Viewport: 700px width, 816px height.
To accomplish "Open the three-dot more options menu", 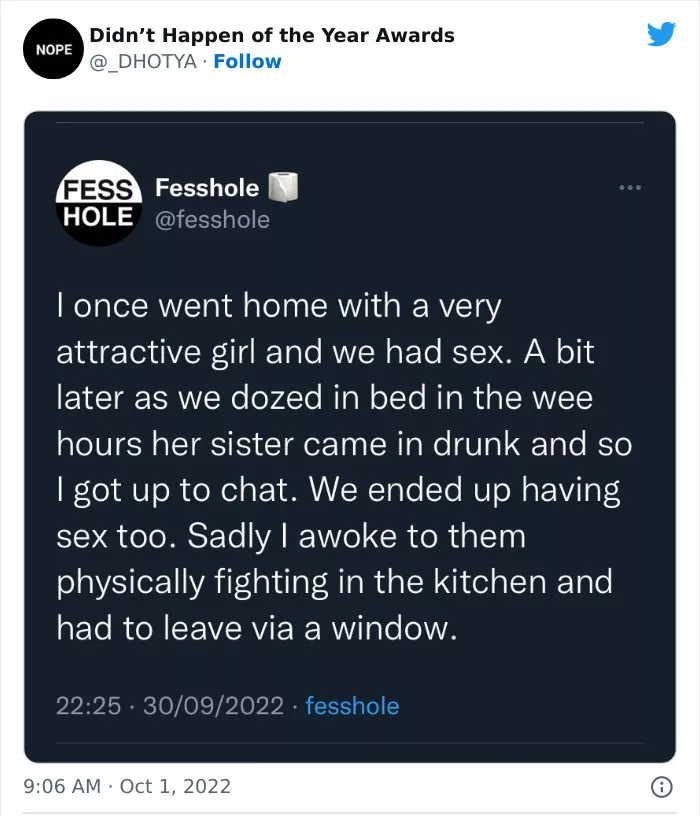I will pos(629,188).
